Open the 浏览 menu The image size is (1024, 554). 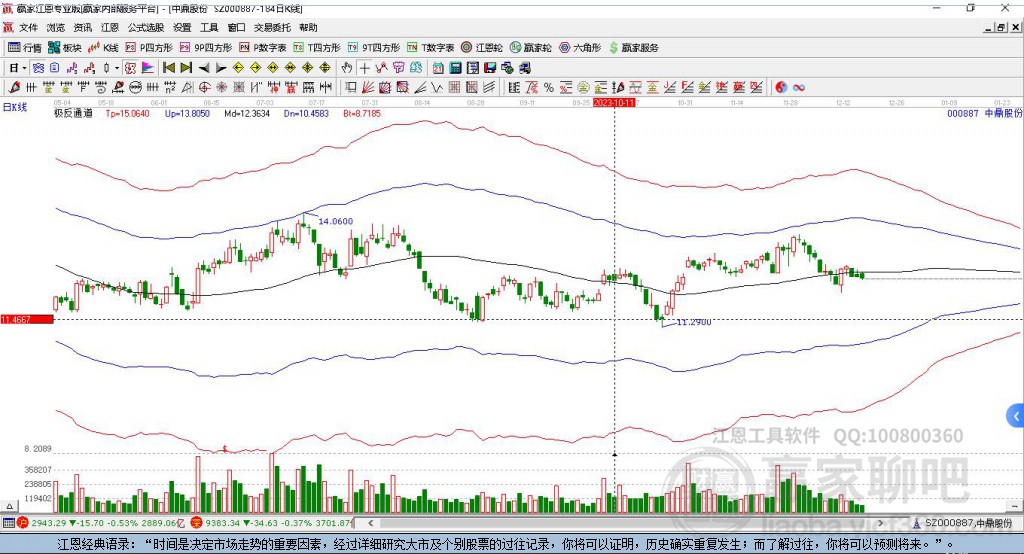[56, 27]
